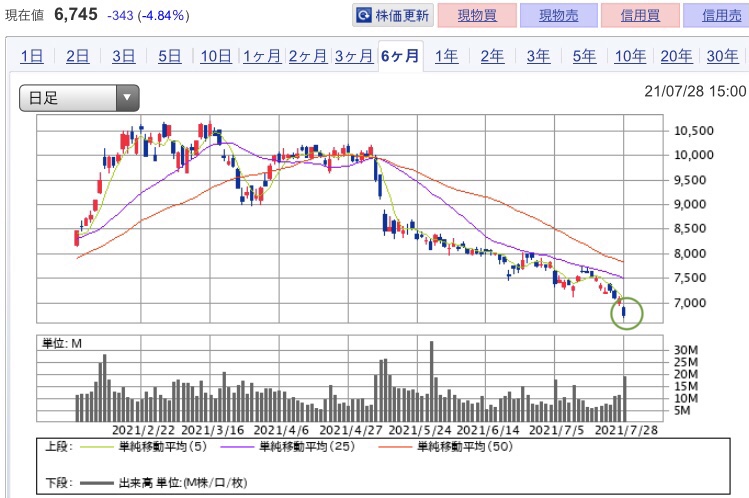Switch chart range to 1年
749x498 pixels.
point(446,56)
